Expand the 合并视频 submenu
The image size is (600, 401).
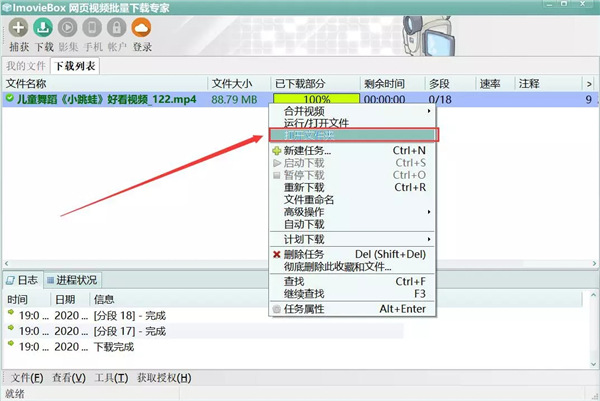(310, 111)
